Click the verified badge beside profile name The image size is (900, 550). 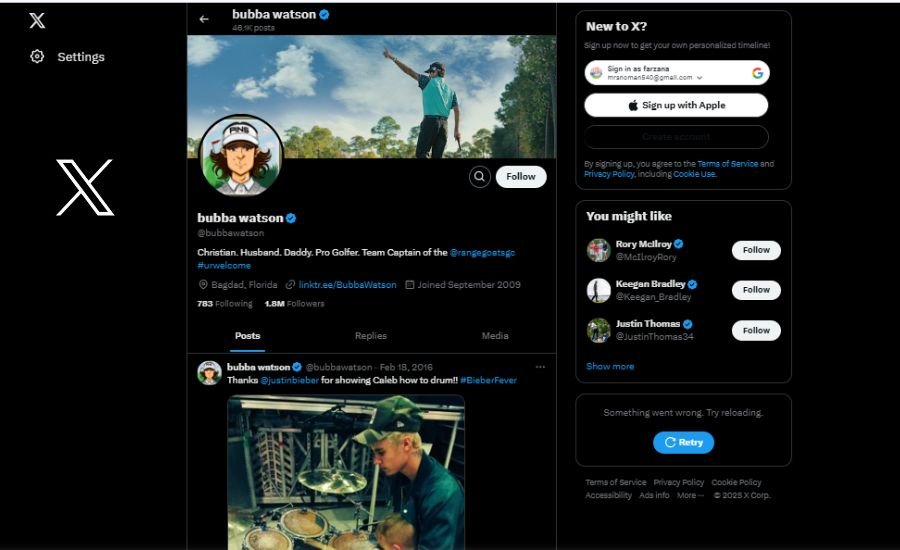click(x=291, y=218)
